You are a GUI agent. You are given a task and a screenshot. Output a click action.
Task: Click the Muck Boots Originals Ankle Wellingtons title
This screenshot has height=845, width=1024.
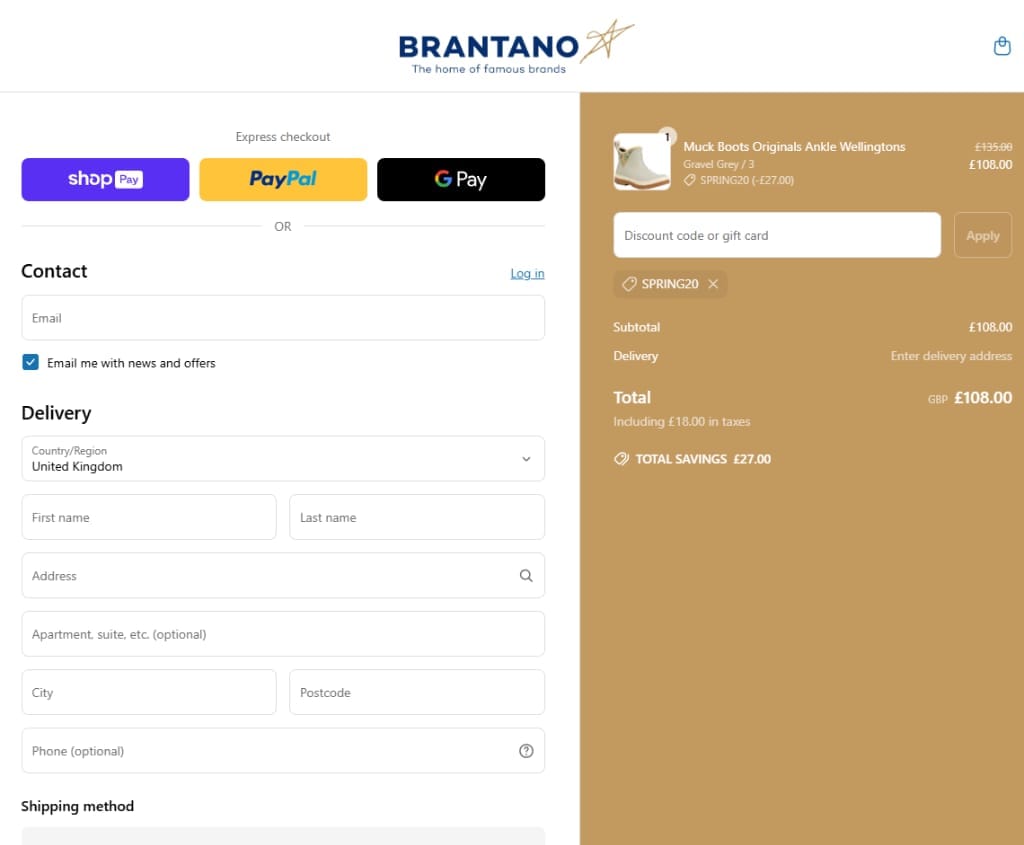[794, 146]
